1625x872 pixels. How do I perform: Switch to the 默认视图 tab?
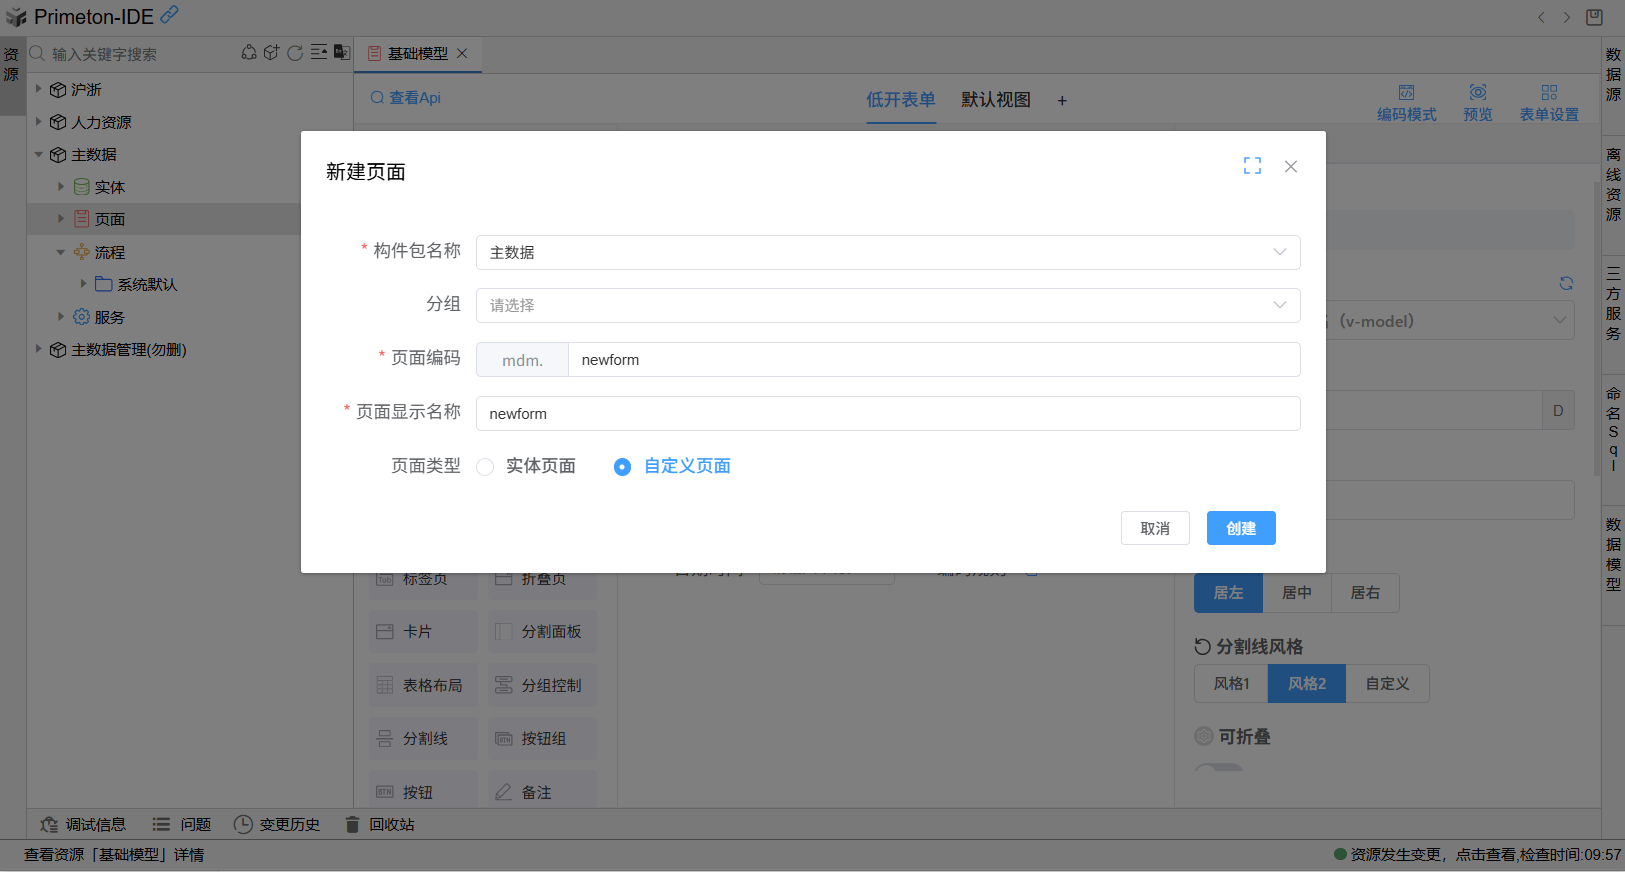995,100
